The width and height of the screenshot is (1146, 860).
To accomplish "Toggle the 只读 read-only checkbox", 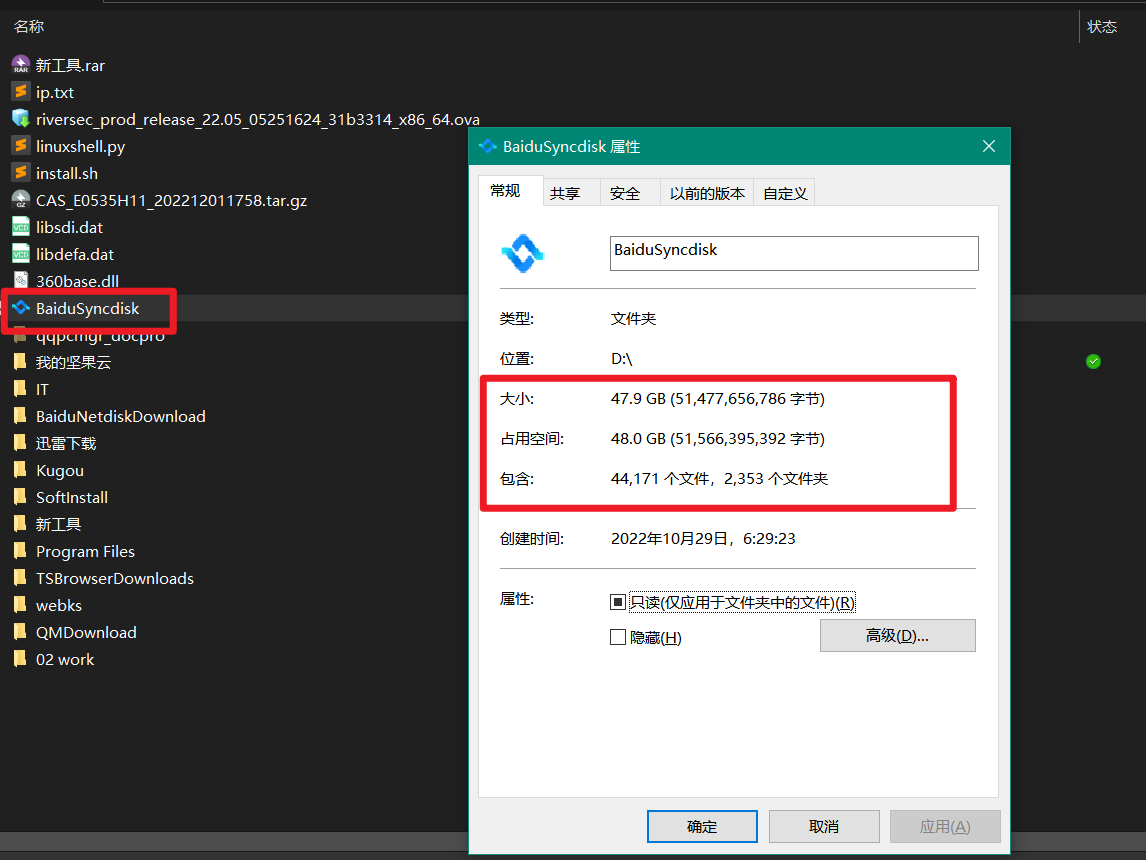I will 618,602.
